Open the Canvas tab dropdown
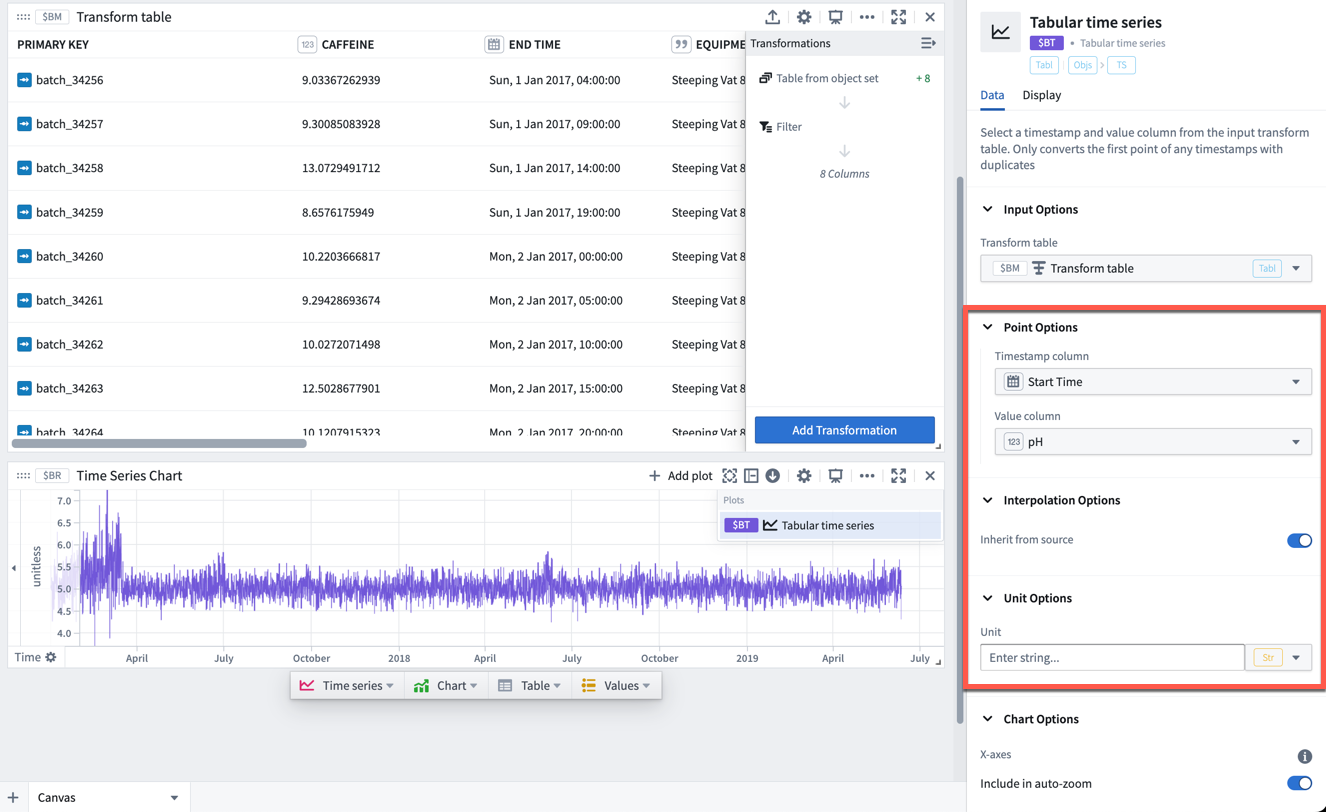The width and height of the screenshot is (1326, 812). point(174,798)
